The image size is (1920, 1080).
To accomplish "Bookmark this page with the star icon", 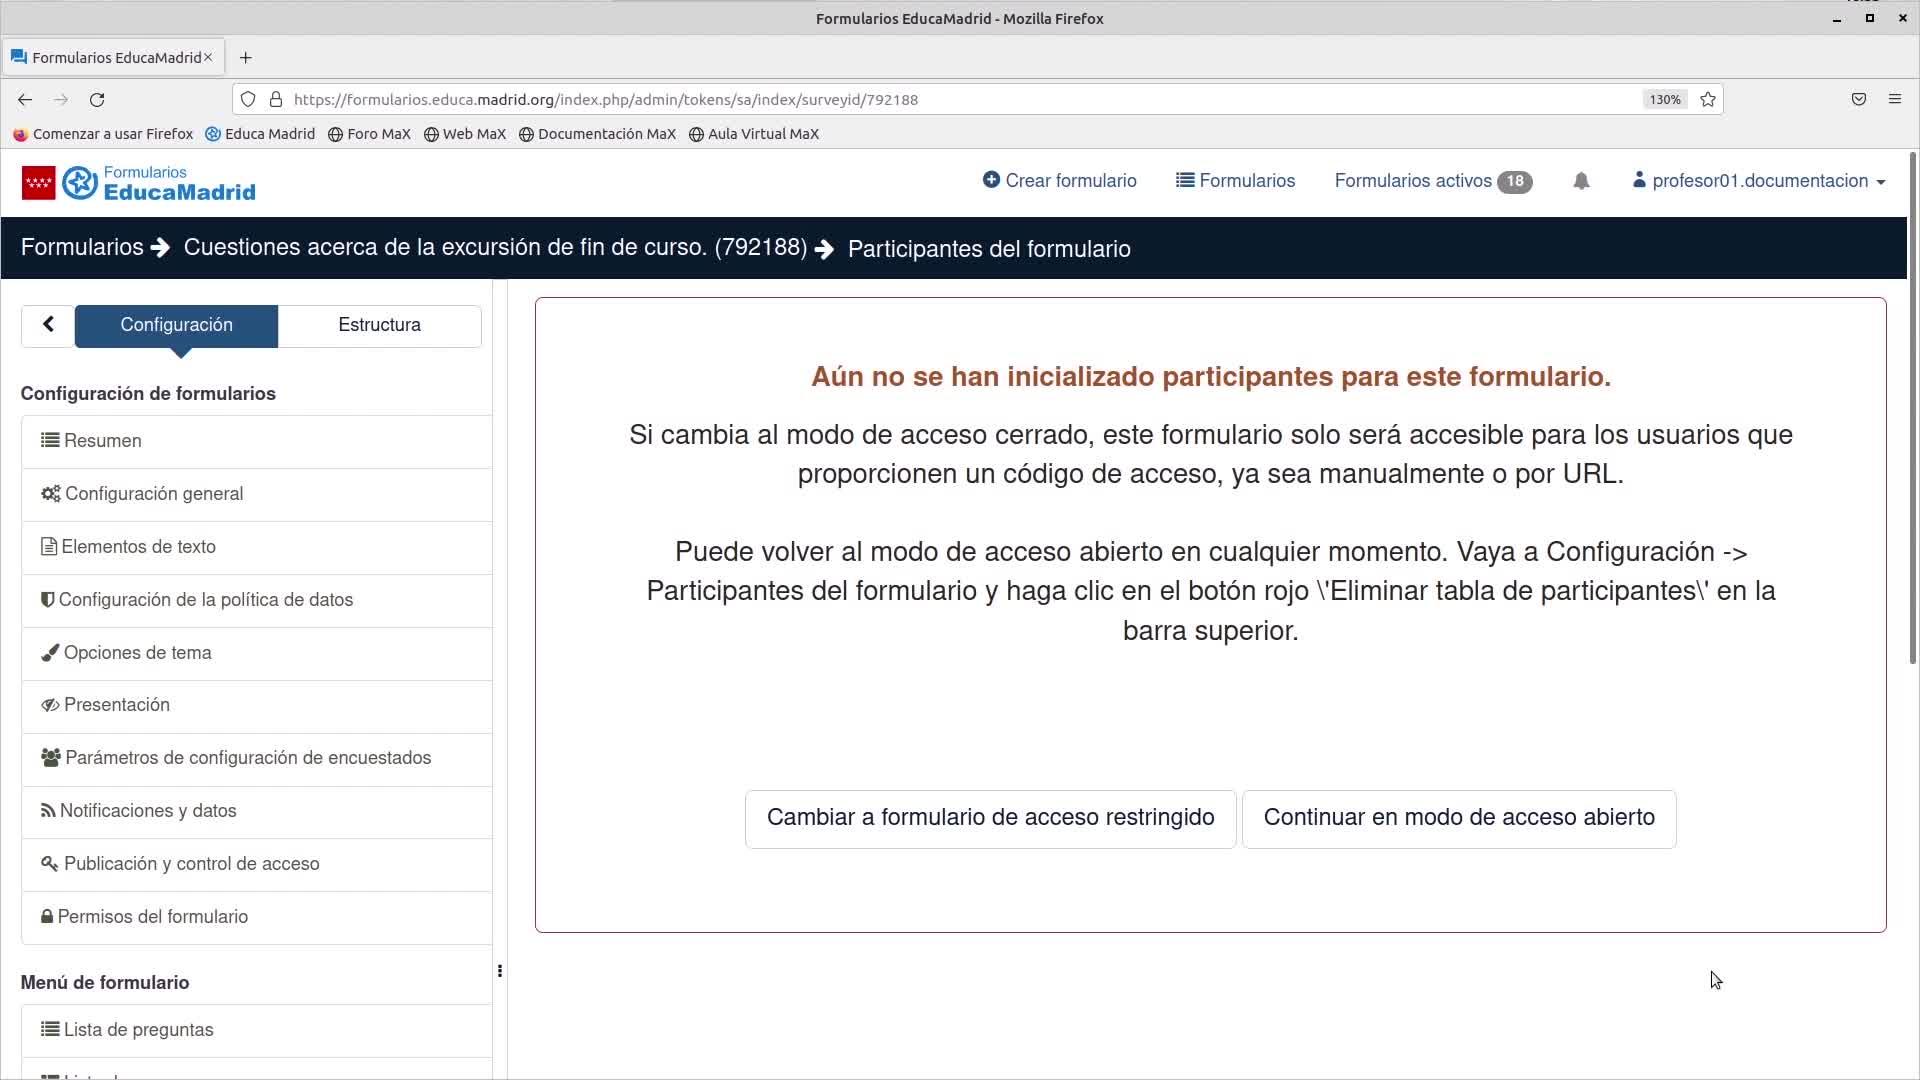I will [1708, 100].
